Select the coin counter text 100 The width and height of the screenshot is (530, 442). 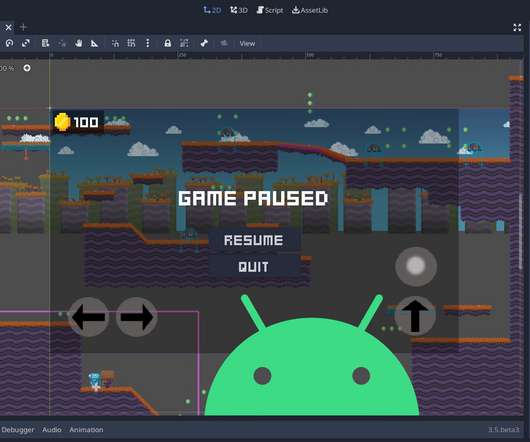point(86,122)
